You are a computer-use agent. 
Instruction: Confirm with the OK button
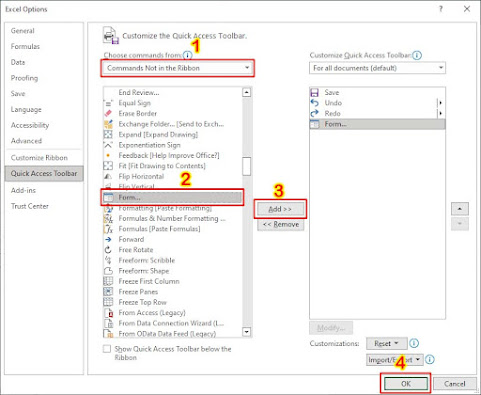click(x=406, y=384)
